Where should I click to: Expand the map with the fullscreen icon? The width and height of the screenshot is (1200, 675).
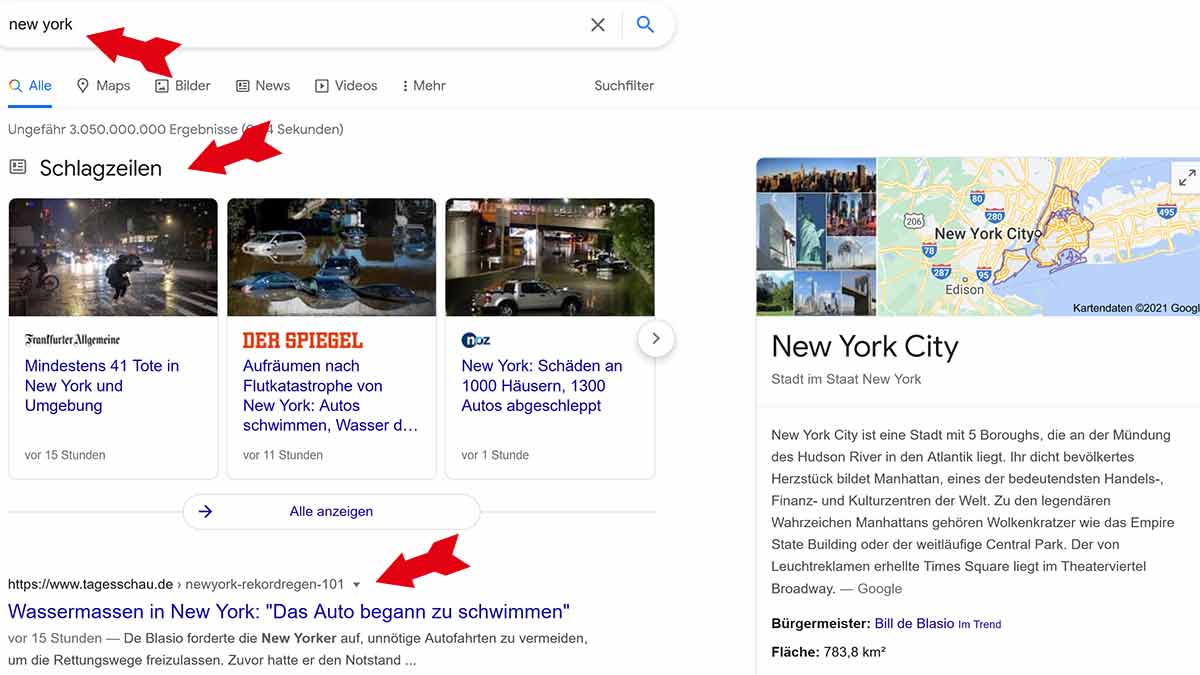pos(1187,178)
